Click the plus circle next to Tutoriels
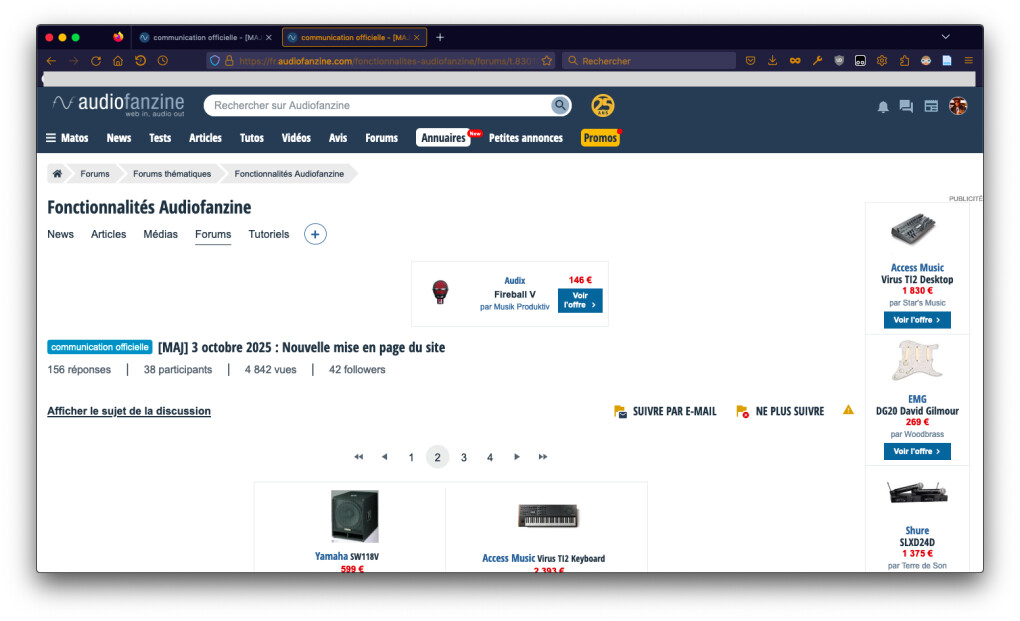The height and width of the screenshot is (621, 1020). tap(315, 234)
